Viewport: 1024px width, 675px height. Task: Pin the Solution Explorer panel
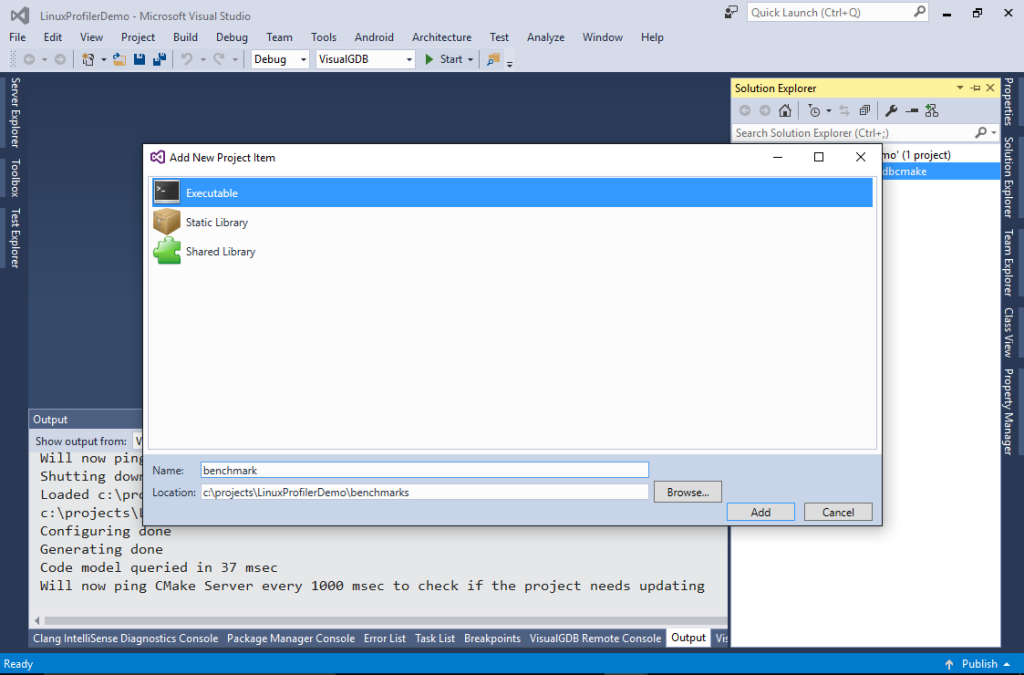point(975,87)
